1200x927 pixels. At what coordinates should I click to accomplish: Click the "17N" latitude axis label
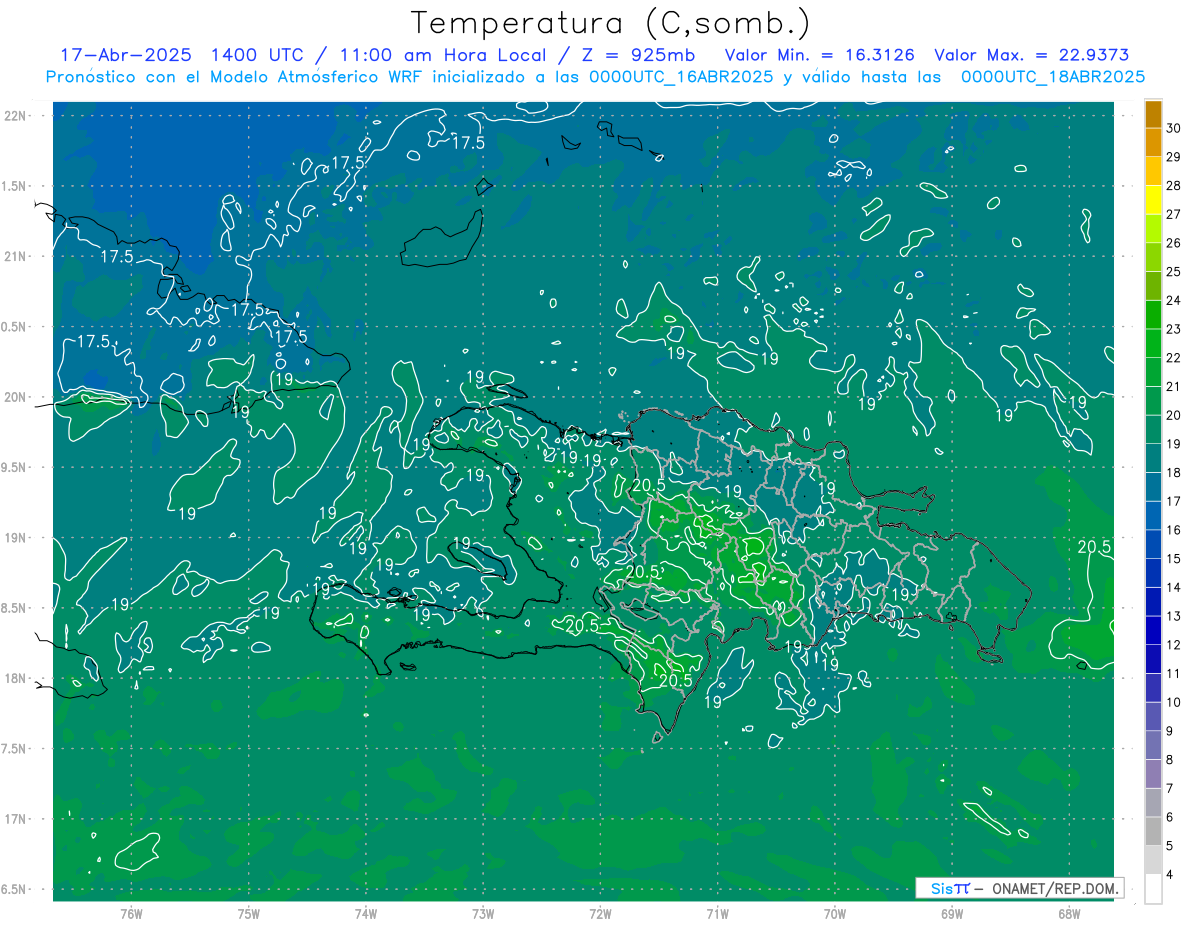coord(15,819)
